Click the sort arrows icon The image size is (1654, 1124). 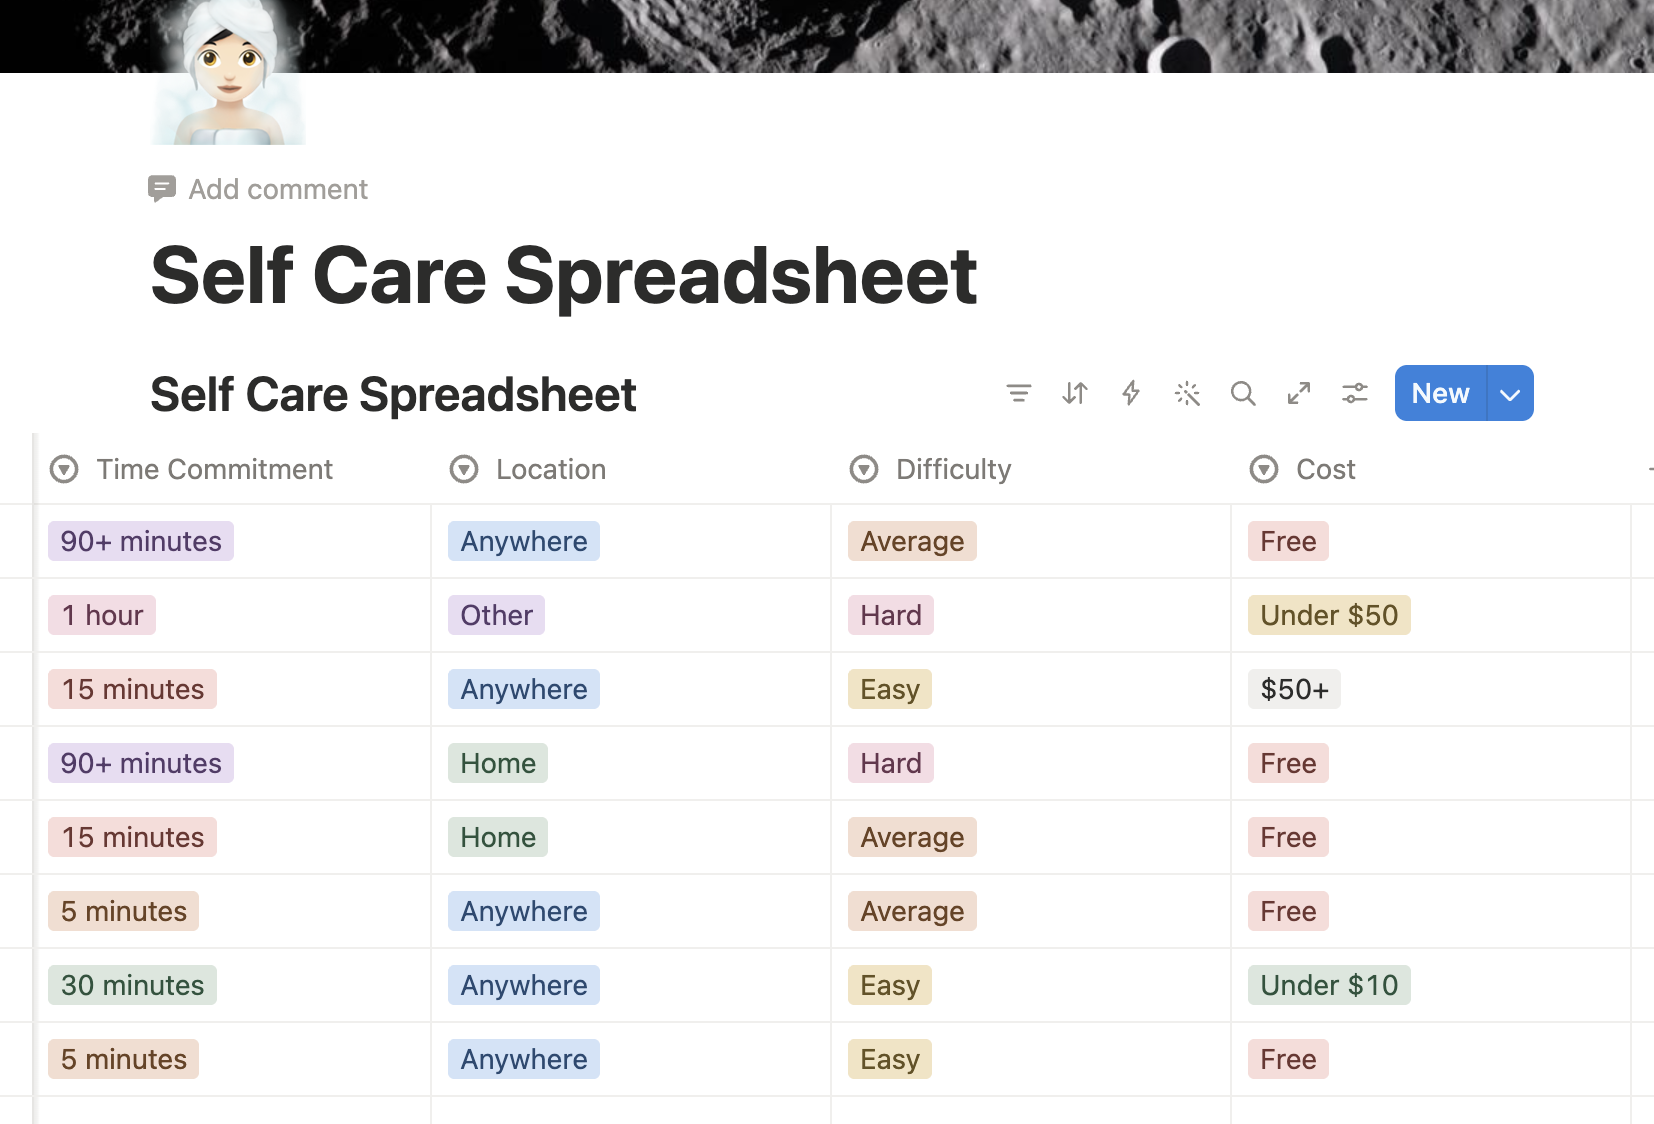click(x=1075, y=393)
